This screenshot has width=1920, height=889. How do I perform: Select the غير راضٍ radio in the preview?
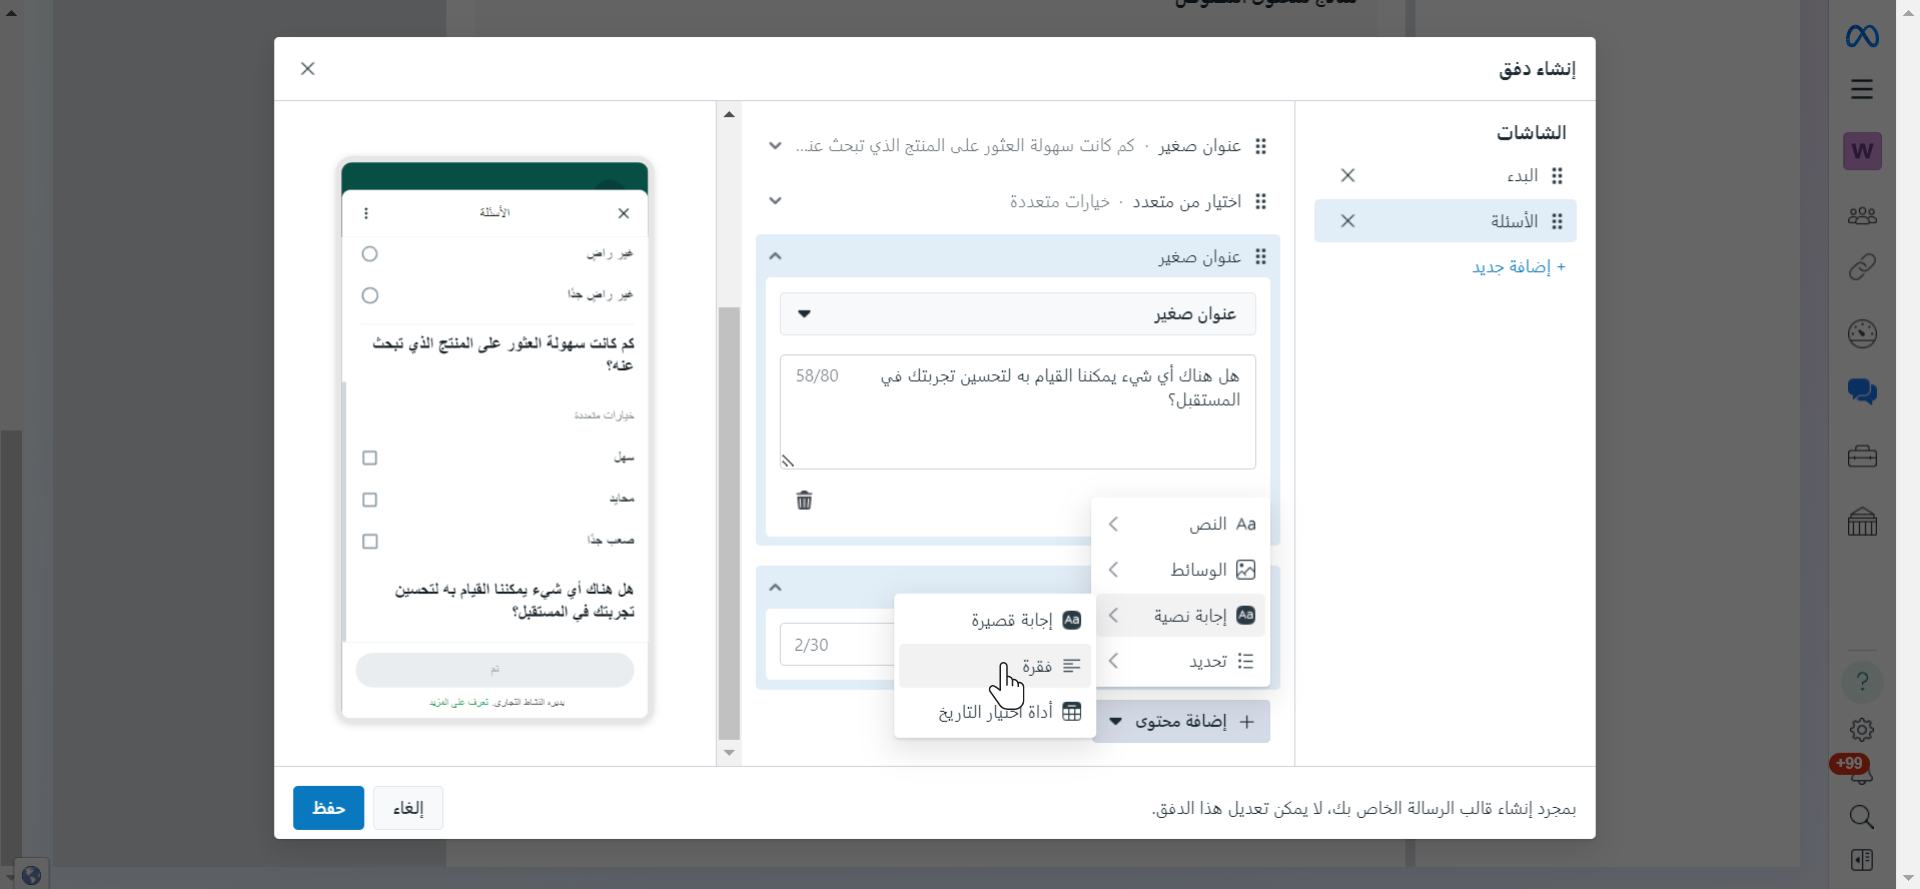[x=370, y=254]
